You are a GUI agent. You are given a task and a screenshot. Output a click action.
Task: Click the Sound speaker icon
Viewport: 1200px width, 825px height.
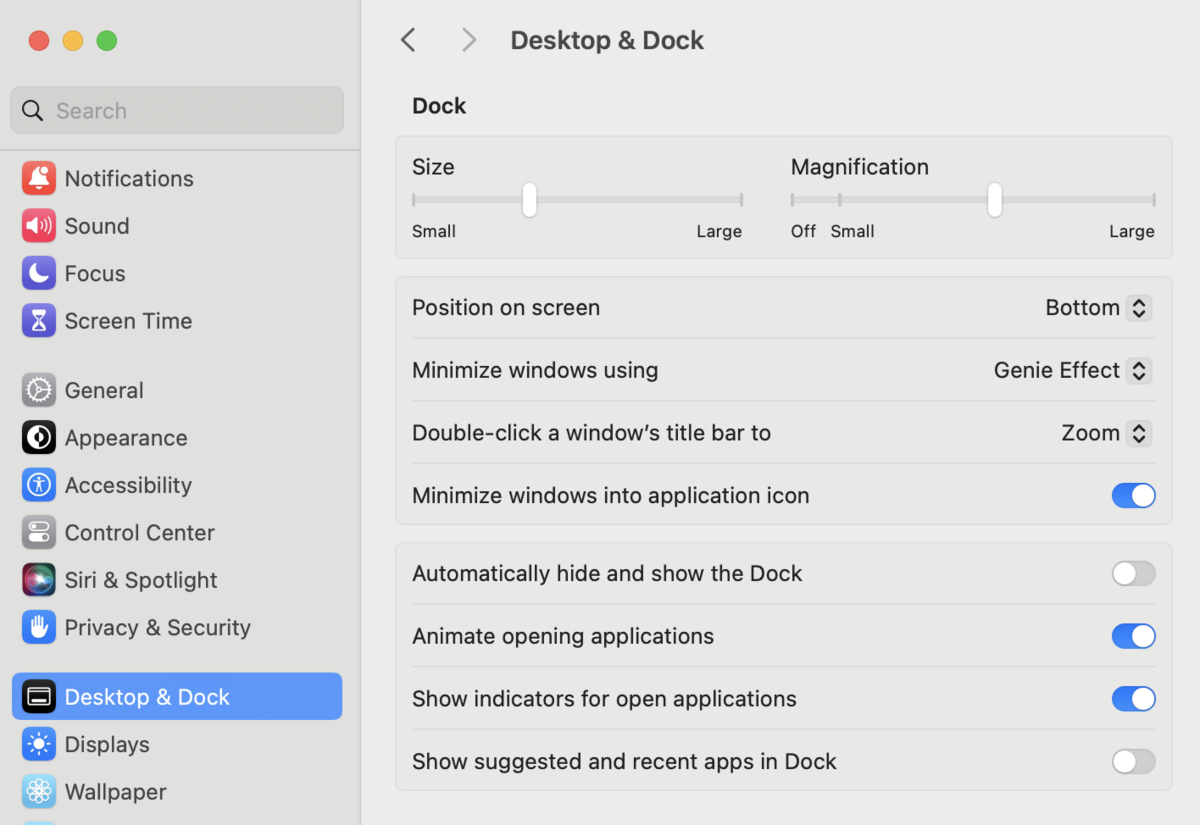[x=39, y=226]
